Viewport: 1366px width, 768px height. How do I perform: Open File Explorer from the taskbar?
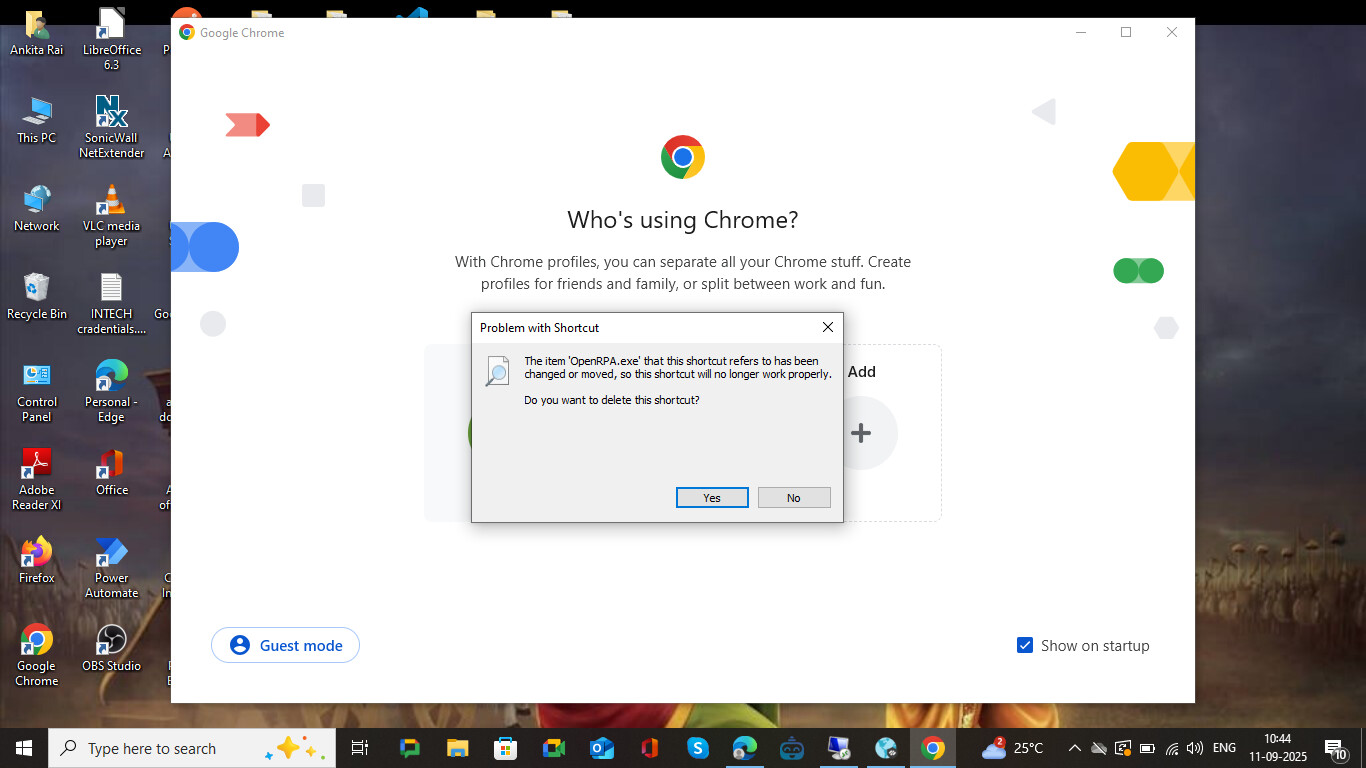[457, 748]
